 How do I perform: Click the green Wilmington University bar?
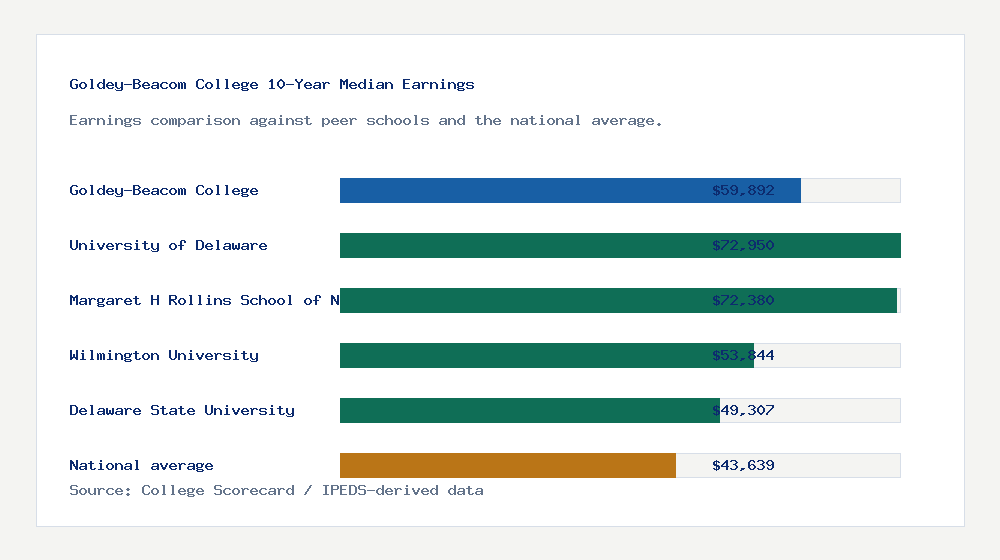[x=547, y=355]
